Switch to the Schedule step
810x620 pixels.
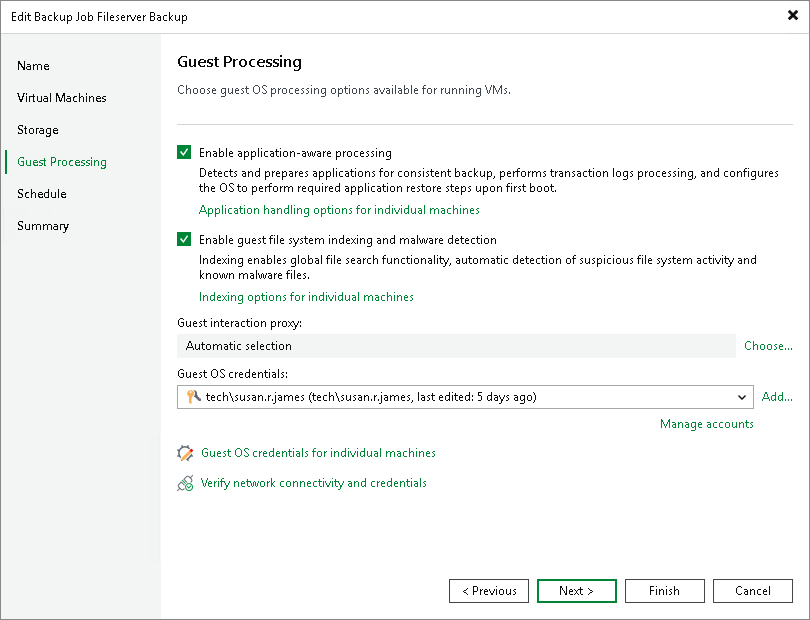(41, 194)
